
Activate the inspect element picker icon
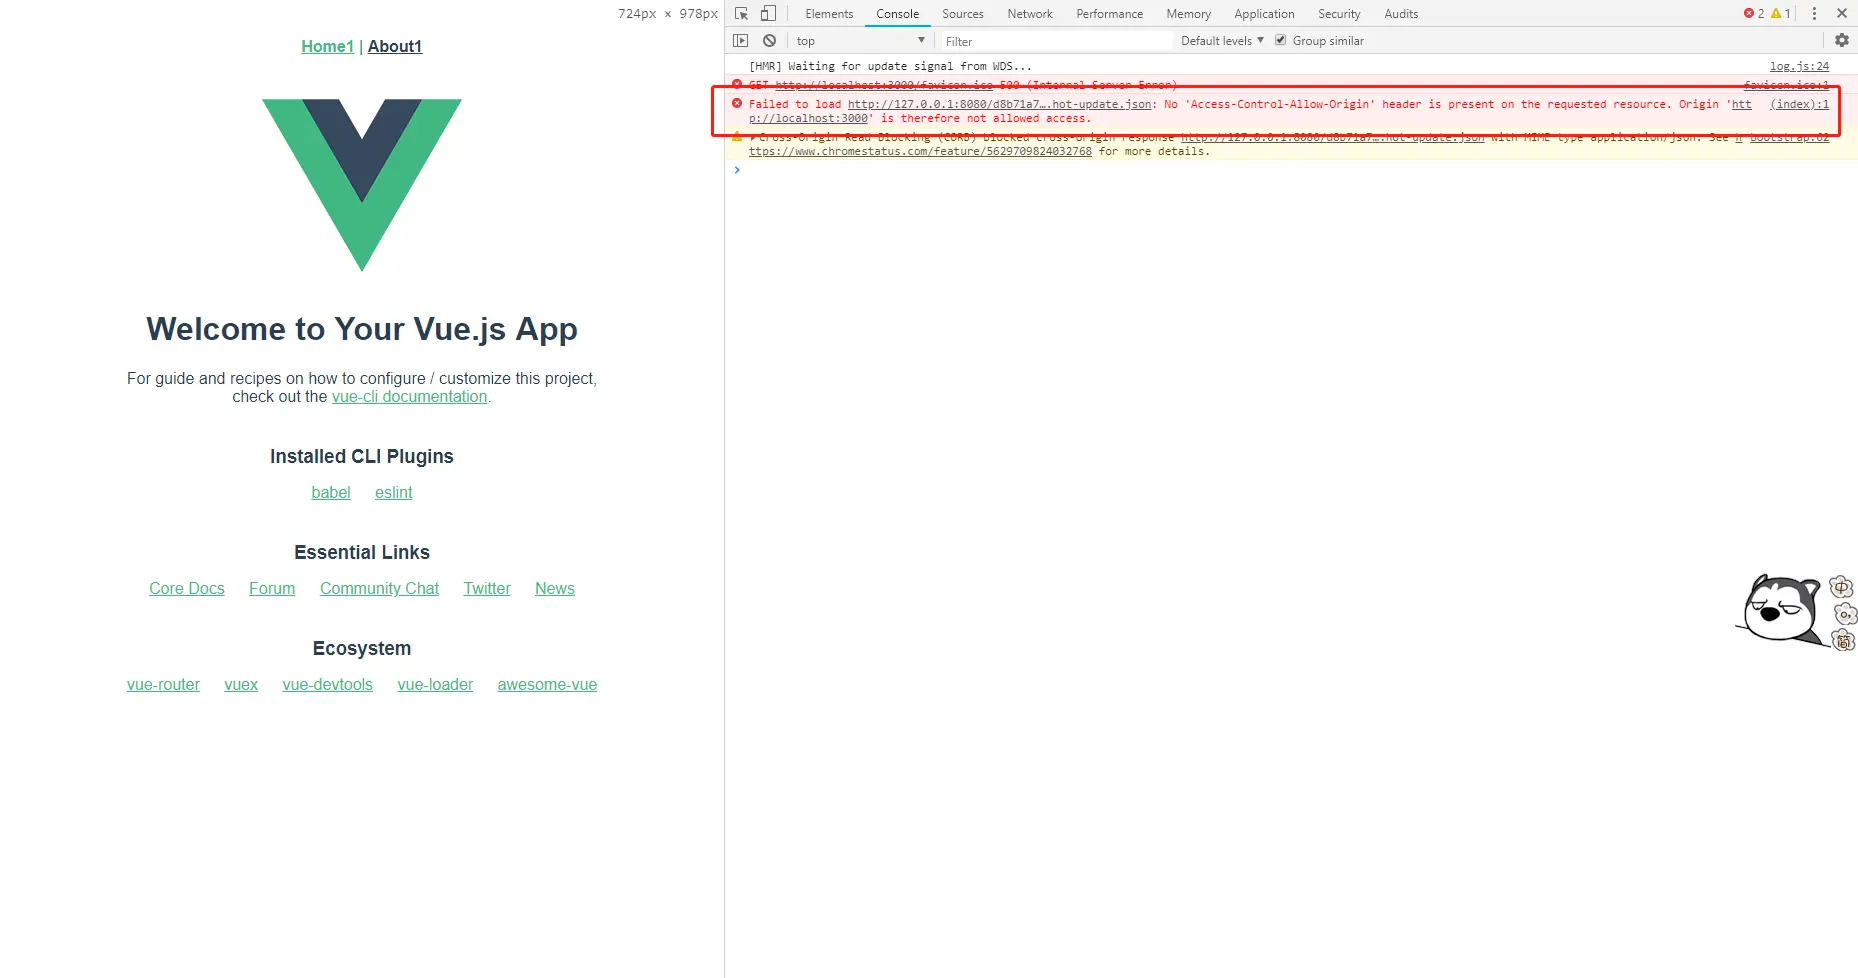coord(741,14)
